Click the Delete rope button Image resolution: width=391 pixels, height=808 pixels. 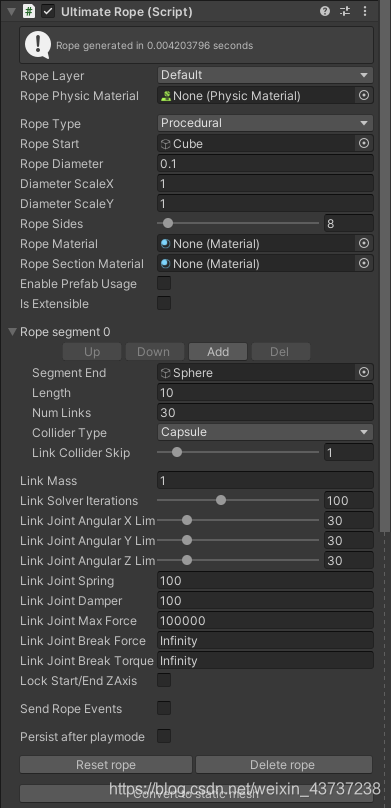(x=284, y=765)
